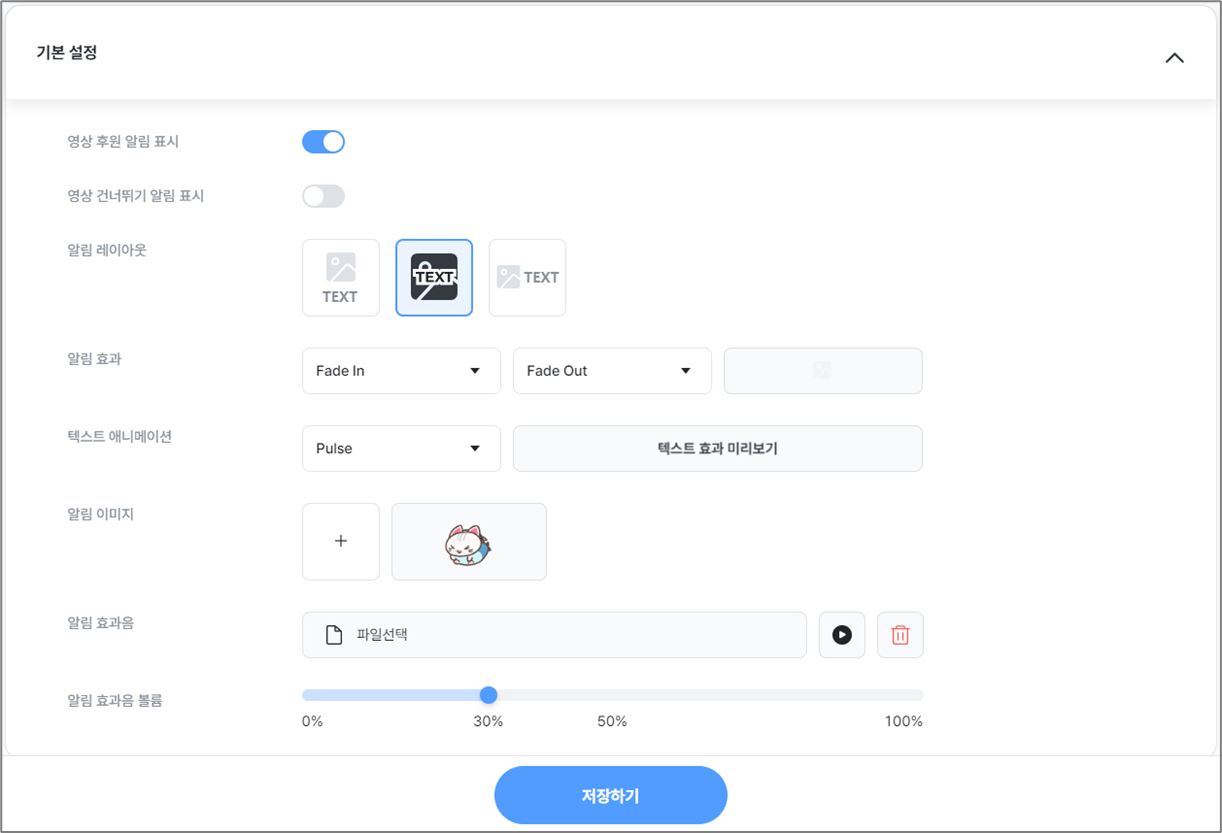Click the document icon in 파일선택 field
Viewport: 1222px width, 833px height.
(x=334, y=635)
